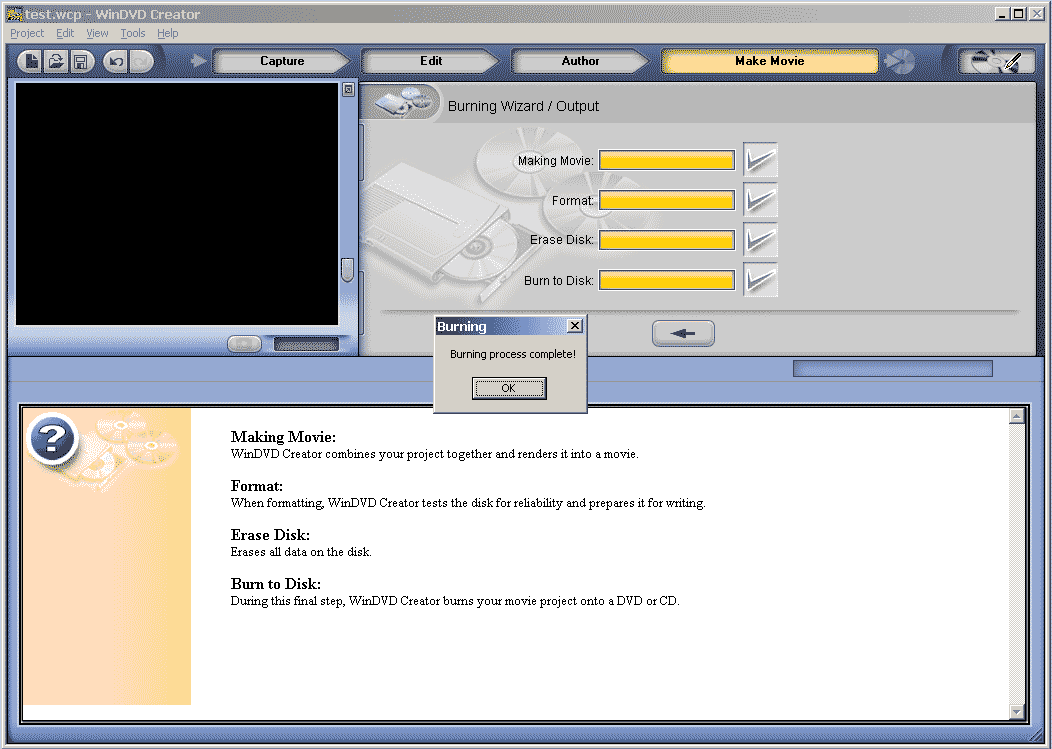Click the Format progress bar
1052x749 pixels.
coord(666,200)
